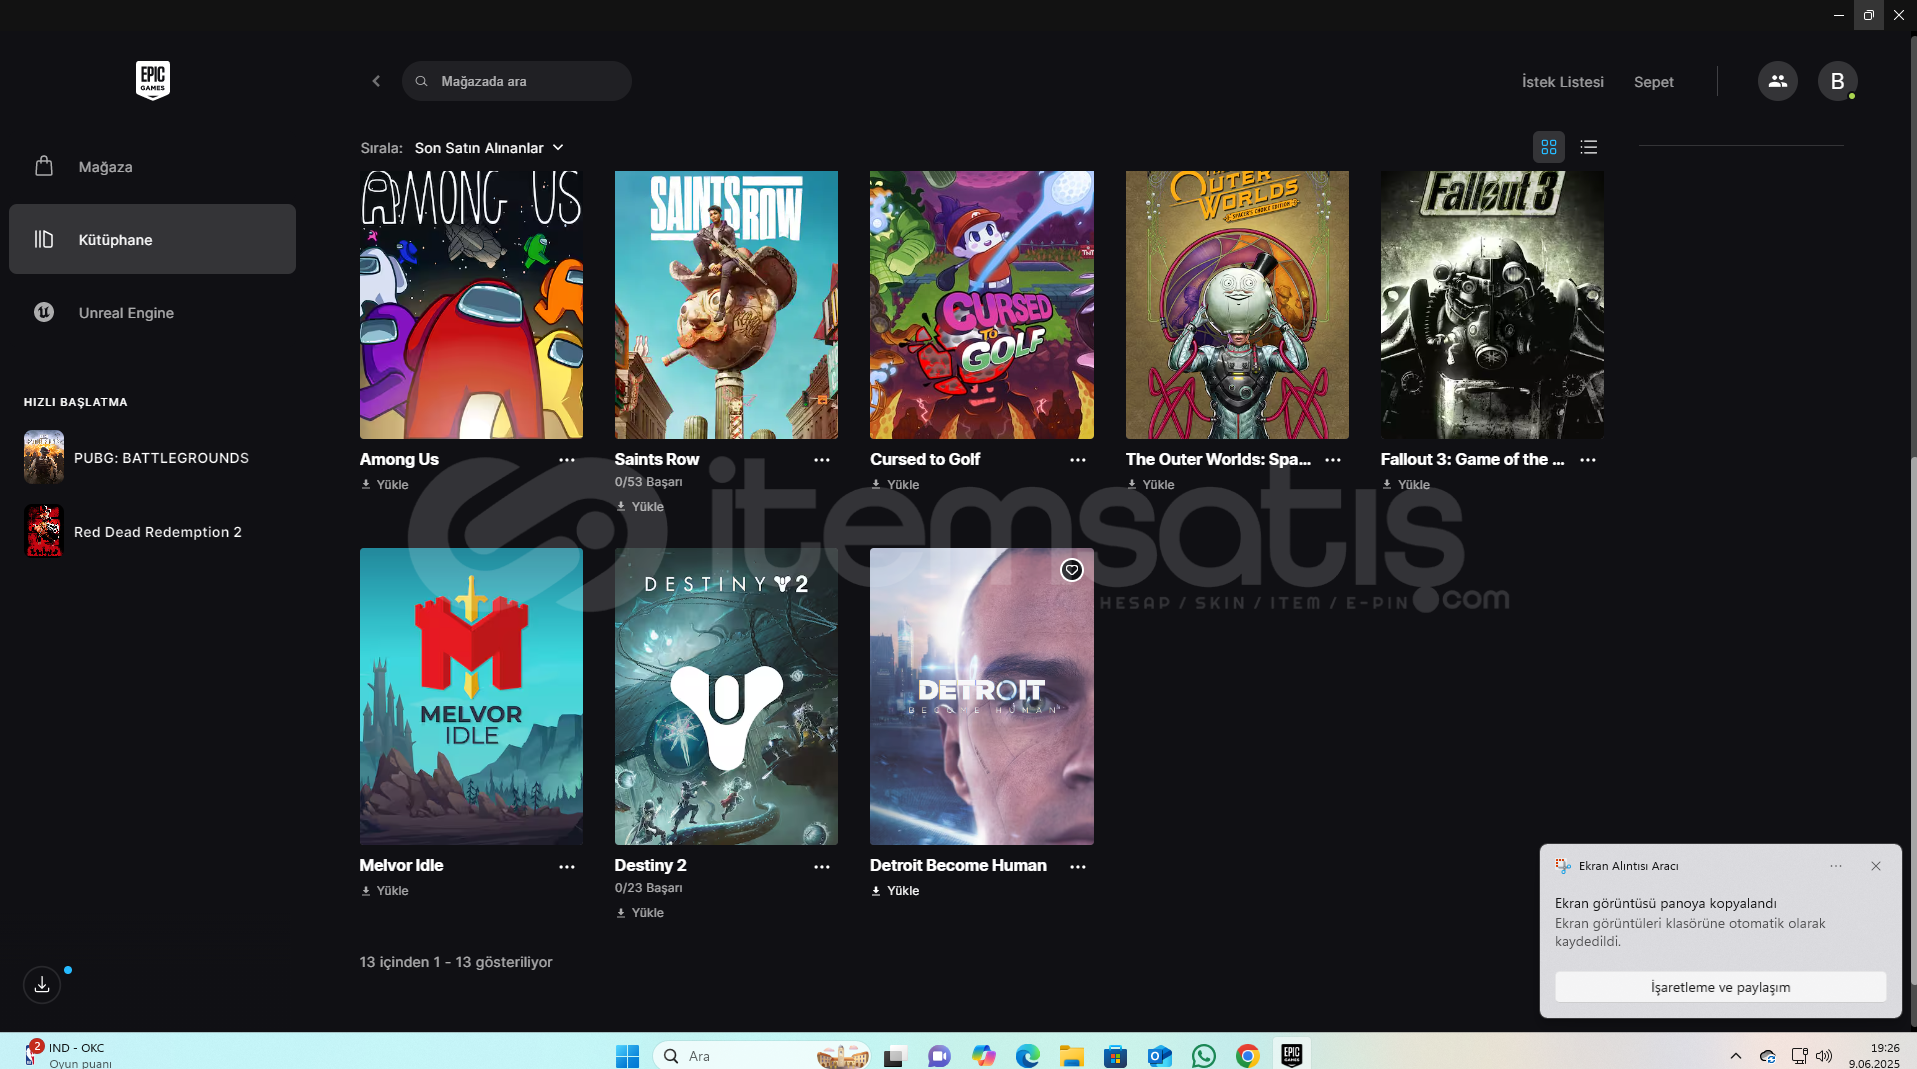Open WhatsApp from taskbar
1917x1069 pixels.
click(x=1204, y=1056)
